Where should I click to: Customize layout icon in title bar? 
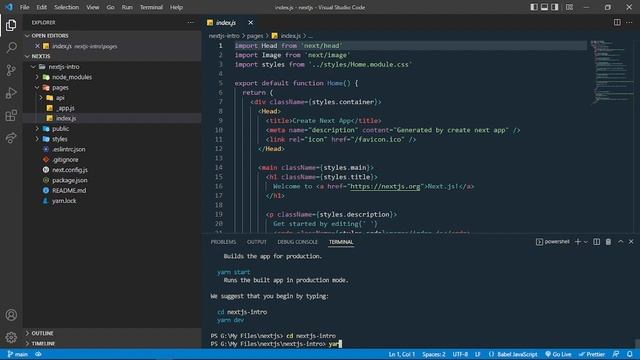coord(569,7)
